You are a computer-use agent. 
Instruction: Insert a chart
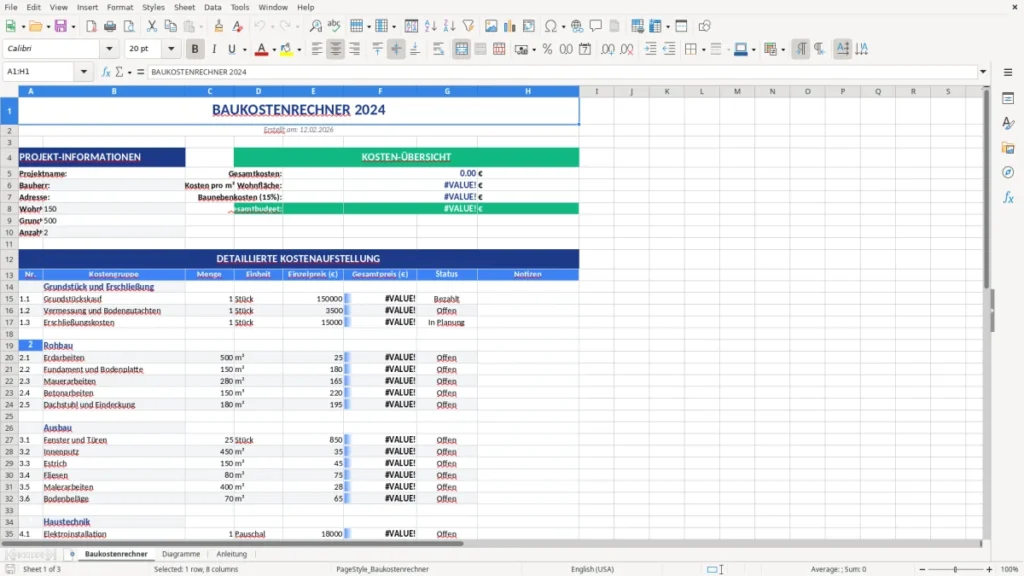point(510,26)
